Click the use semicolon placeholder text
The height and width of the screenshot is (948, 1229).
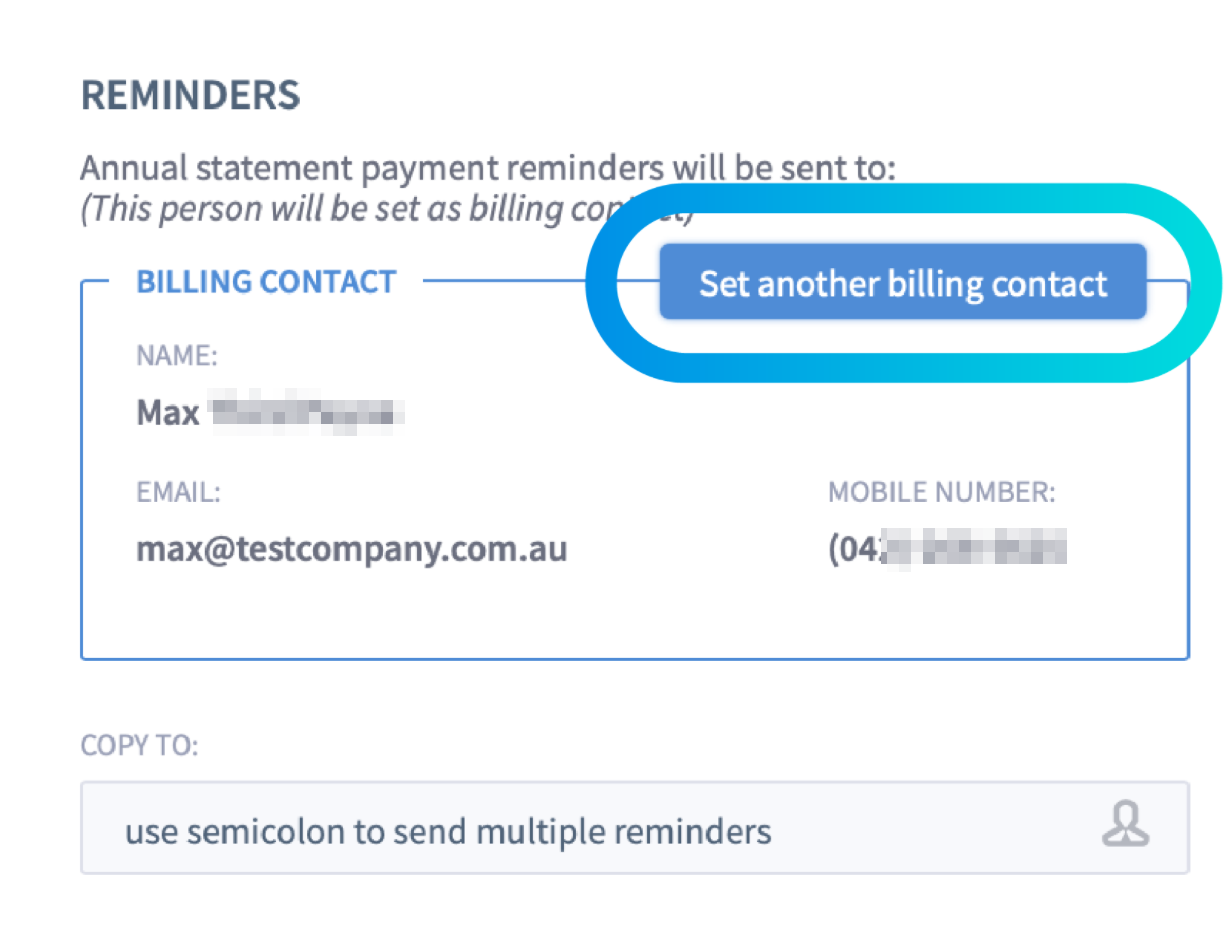point(448,831)
